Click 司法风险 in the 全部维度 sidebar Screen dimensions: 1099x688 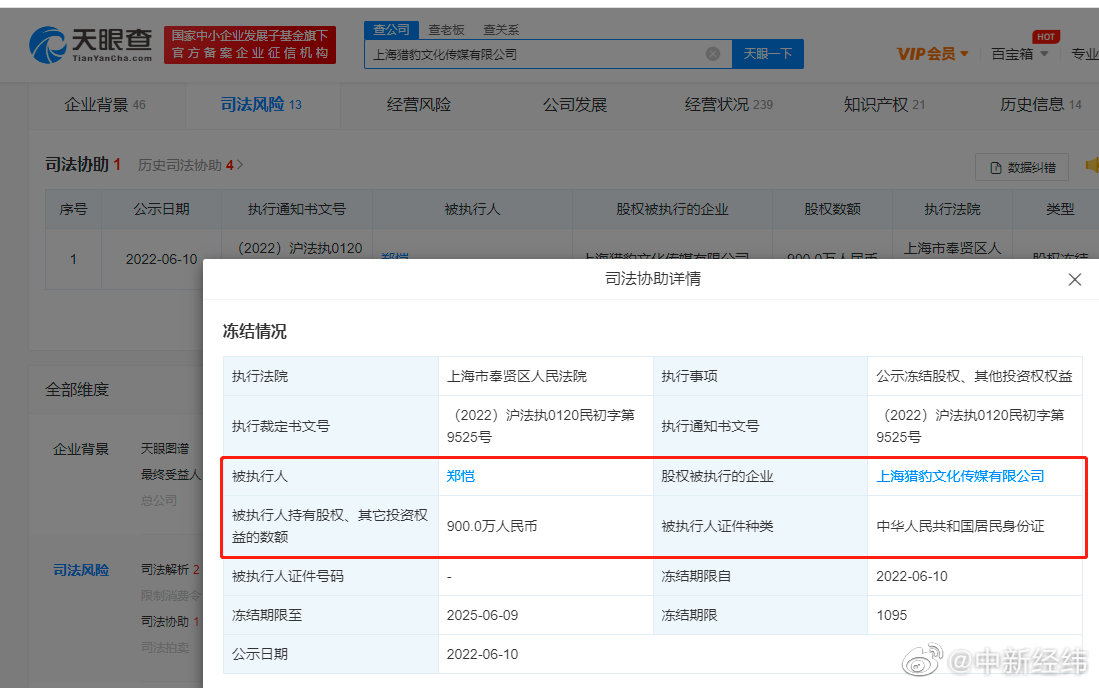click(81, 570)
